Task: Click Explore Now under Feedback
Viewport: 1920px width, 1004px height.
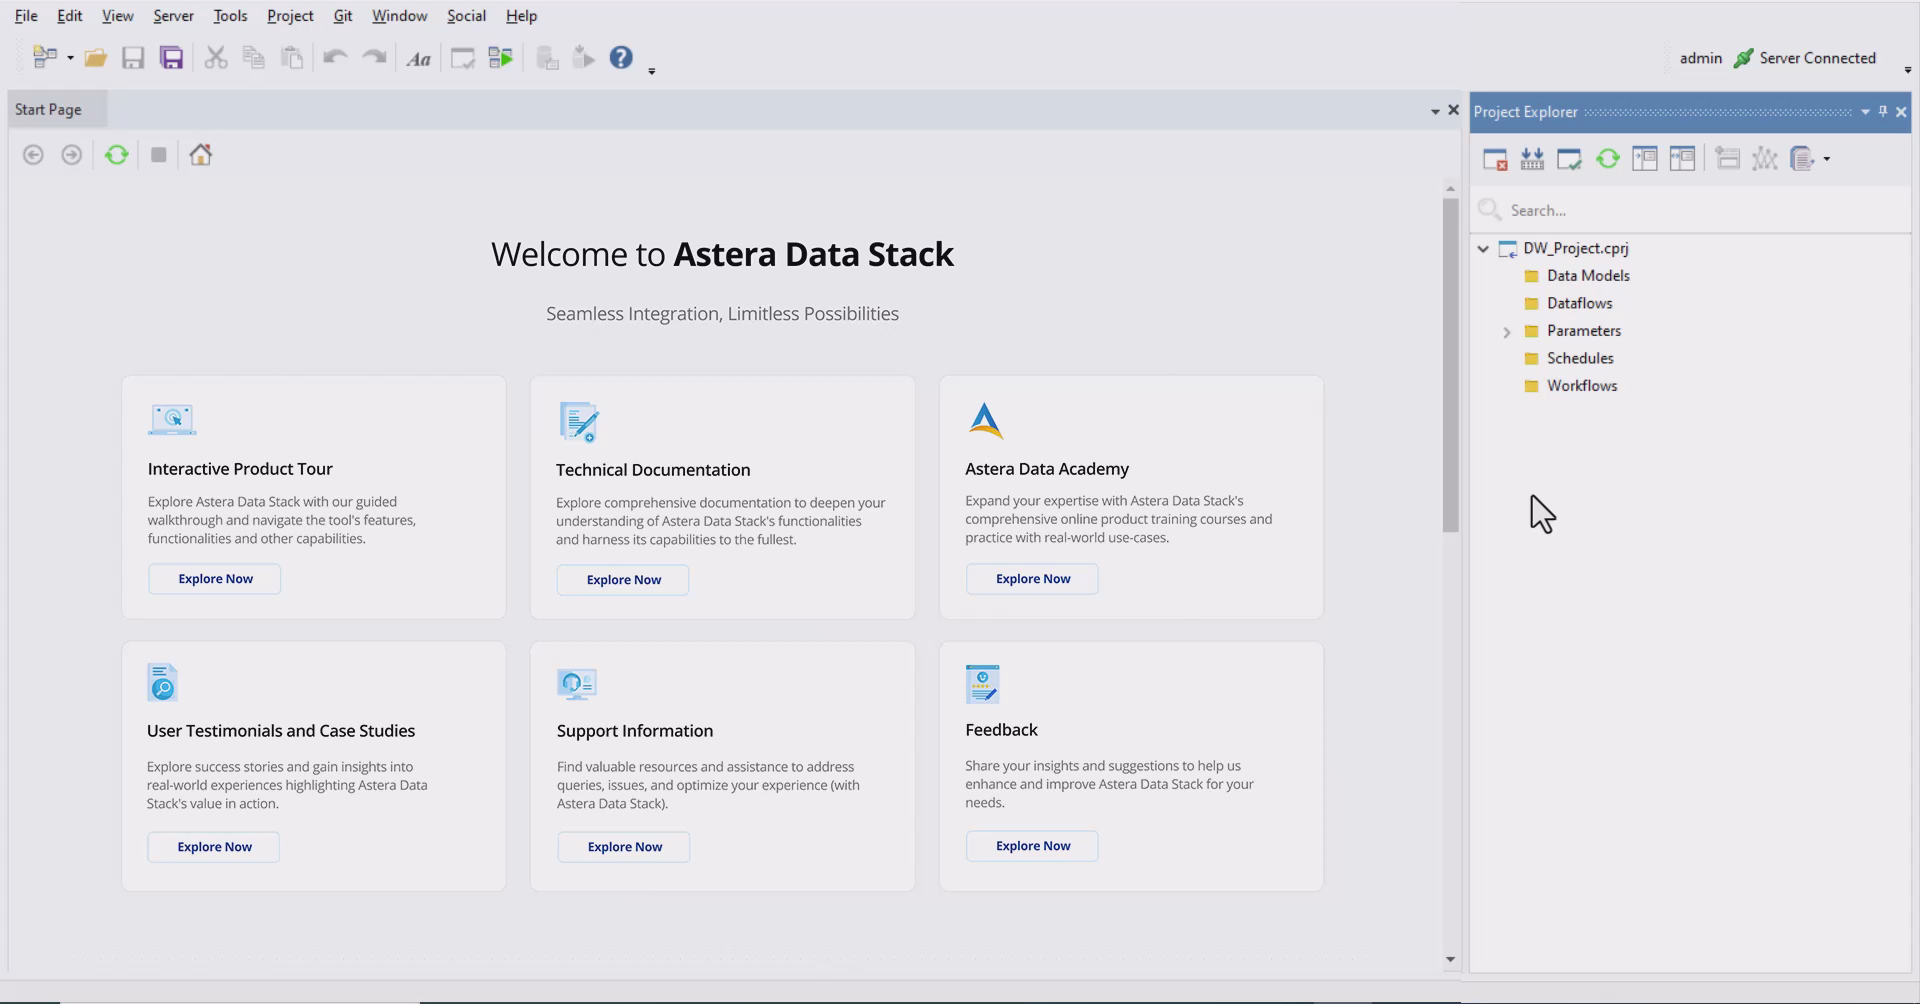Action: pos(1032,846)
